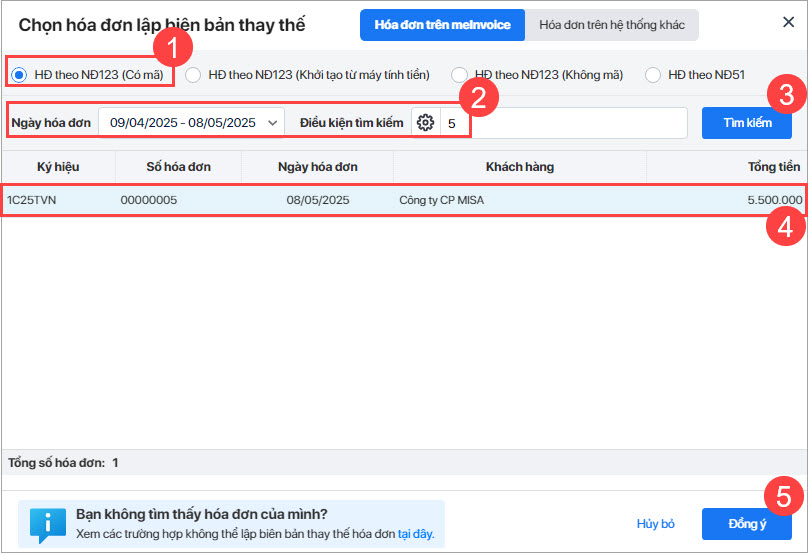The height and width of the screenshot is (553, 808).
Task: Switch to Hóa đơn trên hệ thống khác tab
Action: [612, 25]
